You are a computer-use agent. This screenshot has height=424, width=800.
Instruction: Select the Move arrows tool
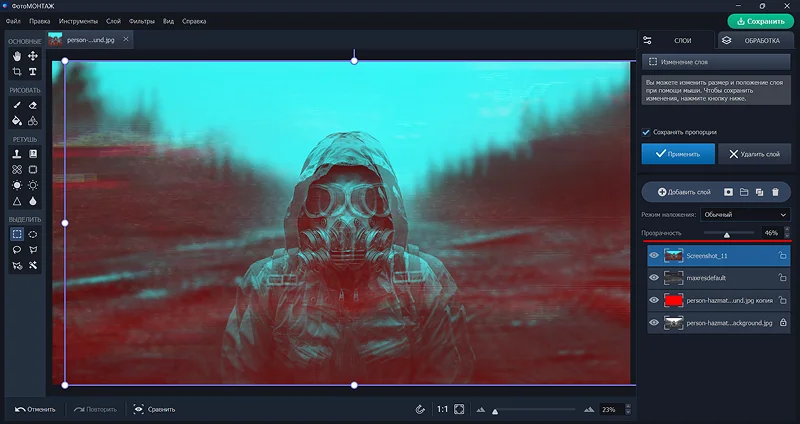33,56
